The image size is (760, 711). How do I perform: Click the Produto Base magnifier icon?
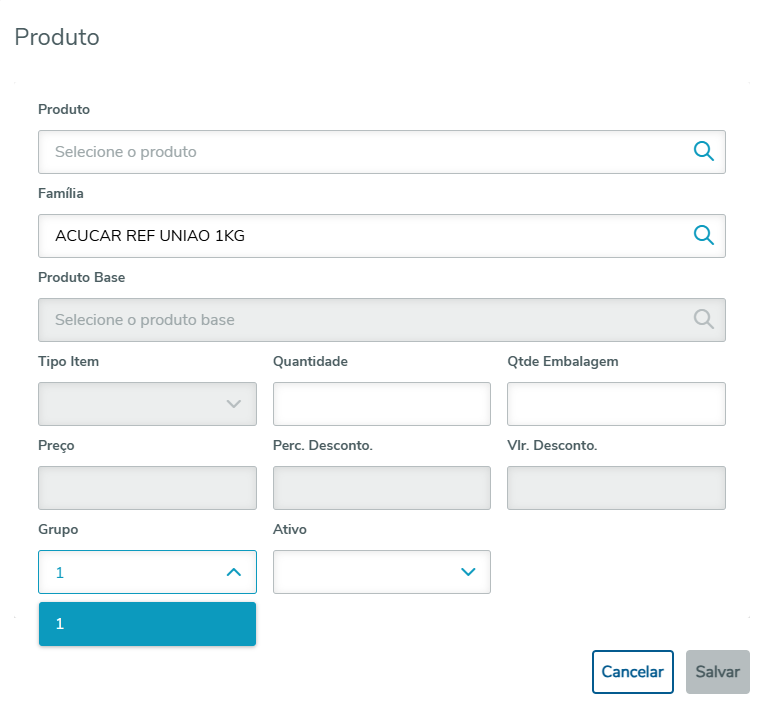704,319
